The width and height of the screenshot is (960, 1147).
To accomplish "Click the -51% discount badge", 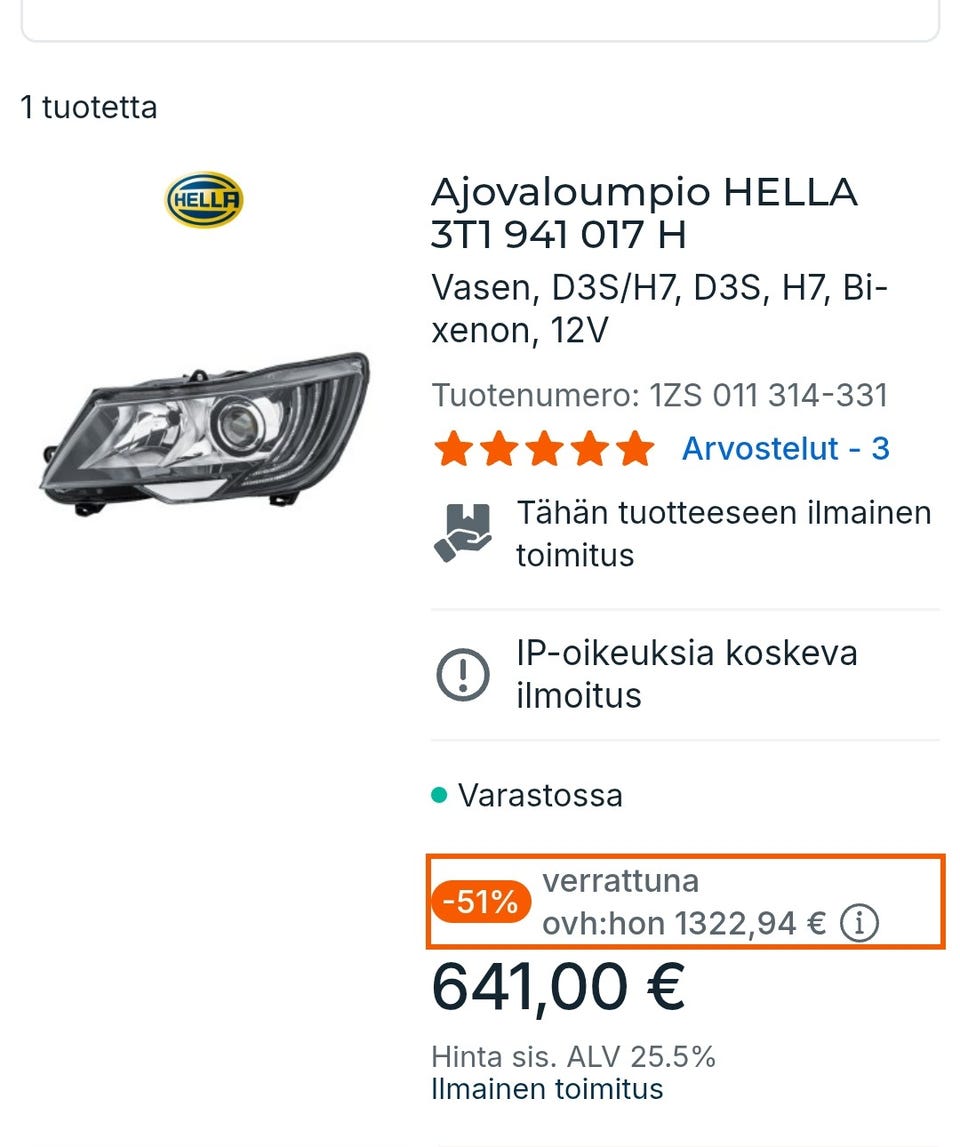I will pyautogui.click(x=483, y=901).
